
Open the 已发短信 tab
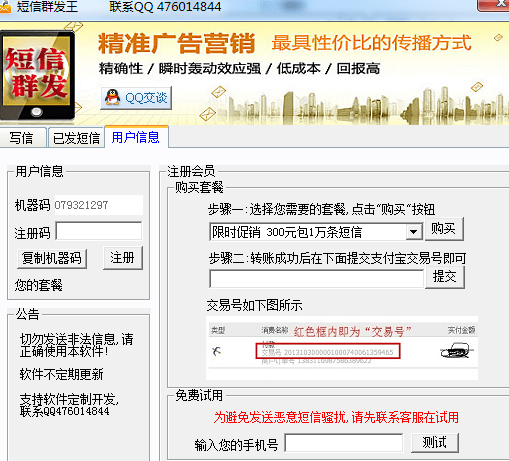click(76, 137)
